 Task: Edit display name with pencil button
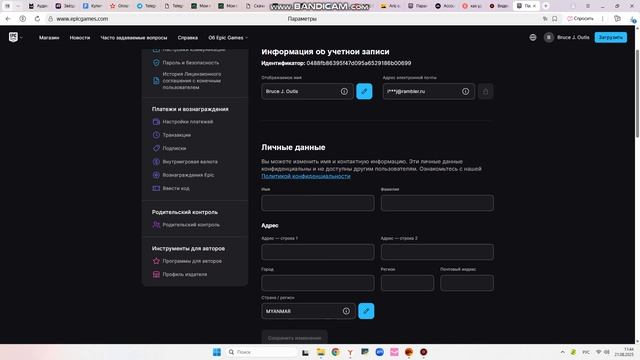coord(364,91)
